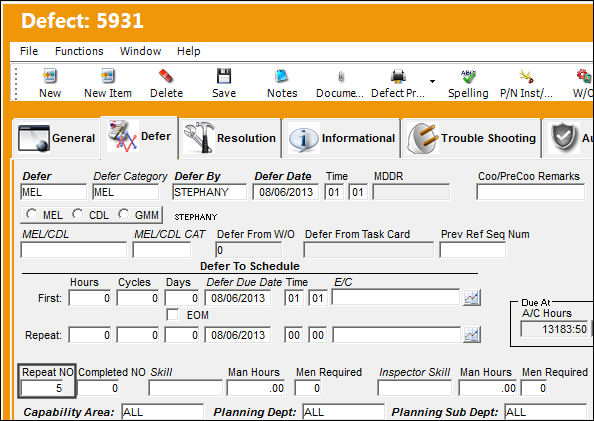The image size is (594, 421).
Task: Click the Defect Print printer icon
Action: [x=399, y=76]
